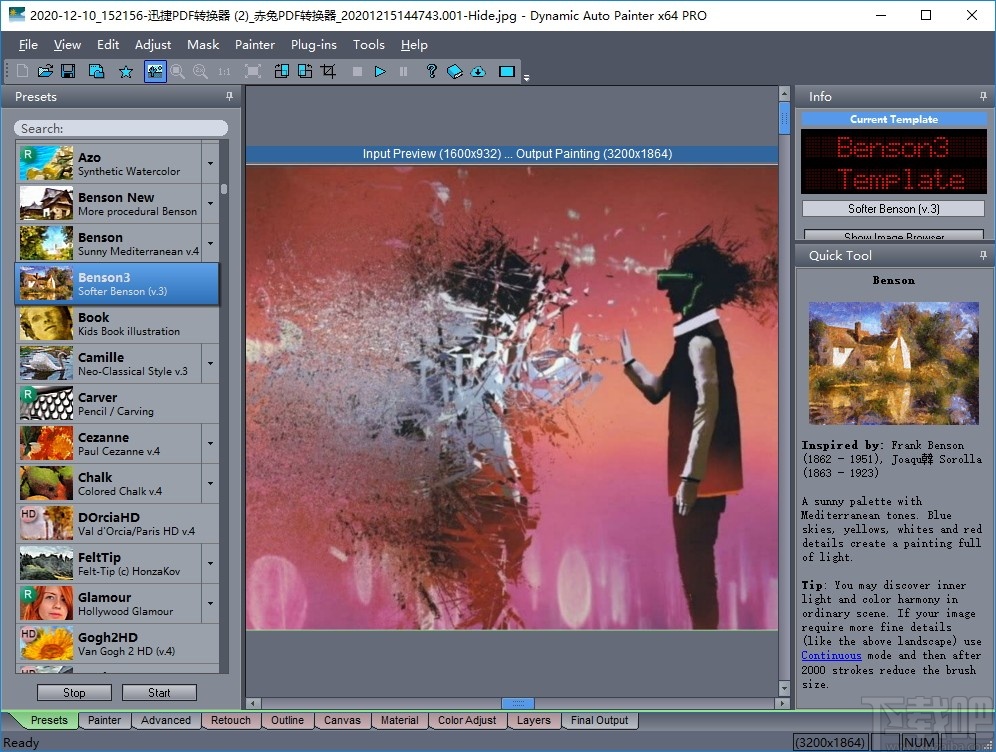Click the Save toolbar icon

(67, 71)
